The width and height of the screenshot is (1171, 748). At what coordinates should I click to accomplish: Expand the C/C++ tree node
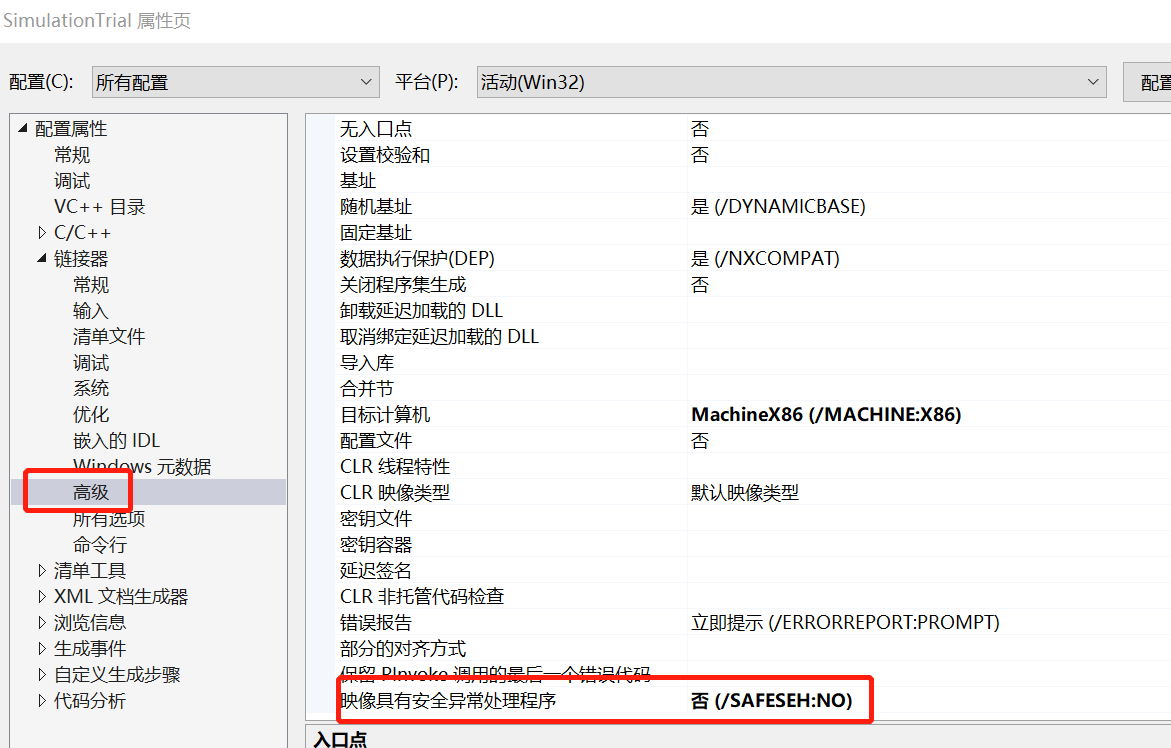click(x=42, y=232)
